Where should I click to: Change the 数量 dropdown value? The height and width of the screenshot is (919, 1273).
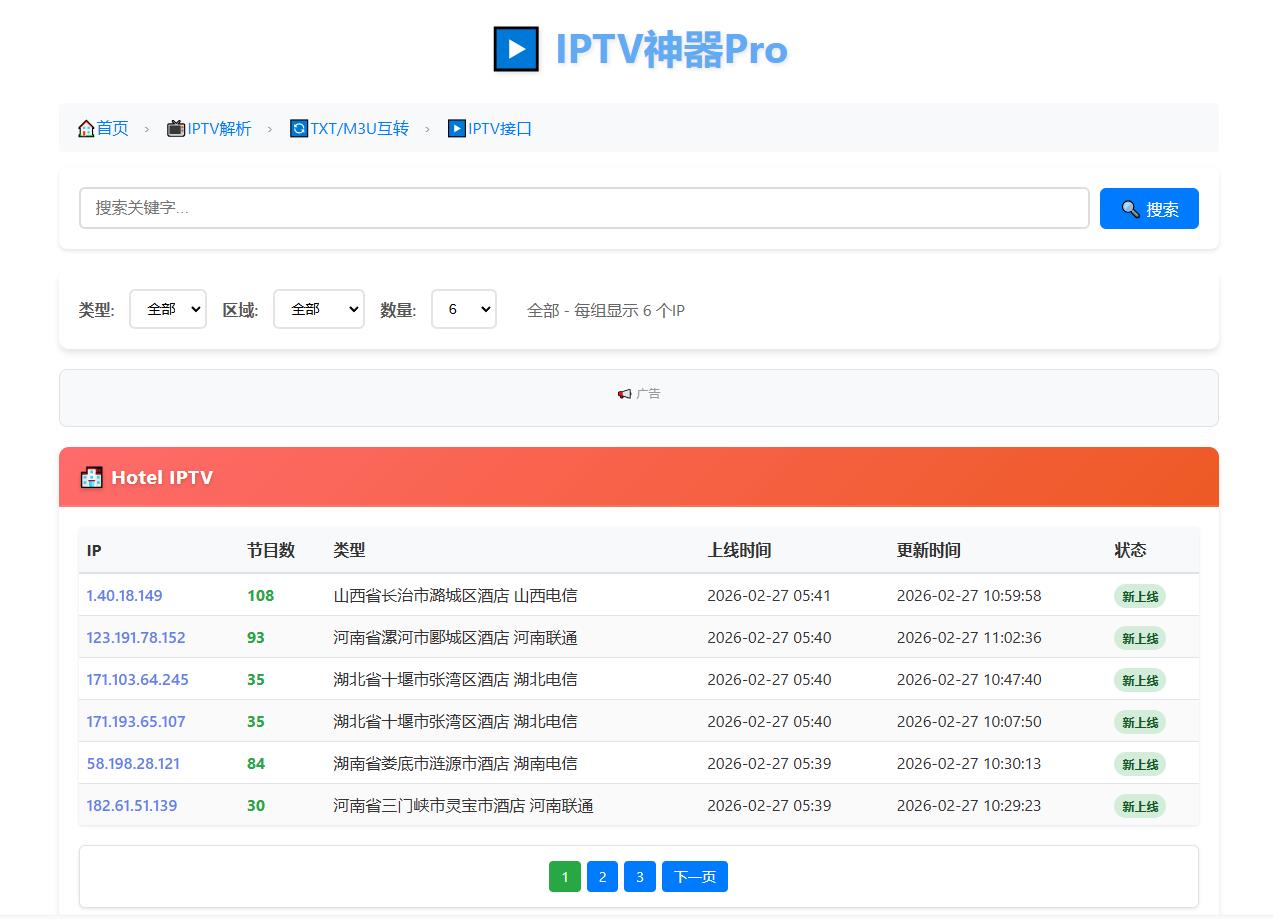pyautogui.click(x=463, y=310)
